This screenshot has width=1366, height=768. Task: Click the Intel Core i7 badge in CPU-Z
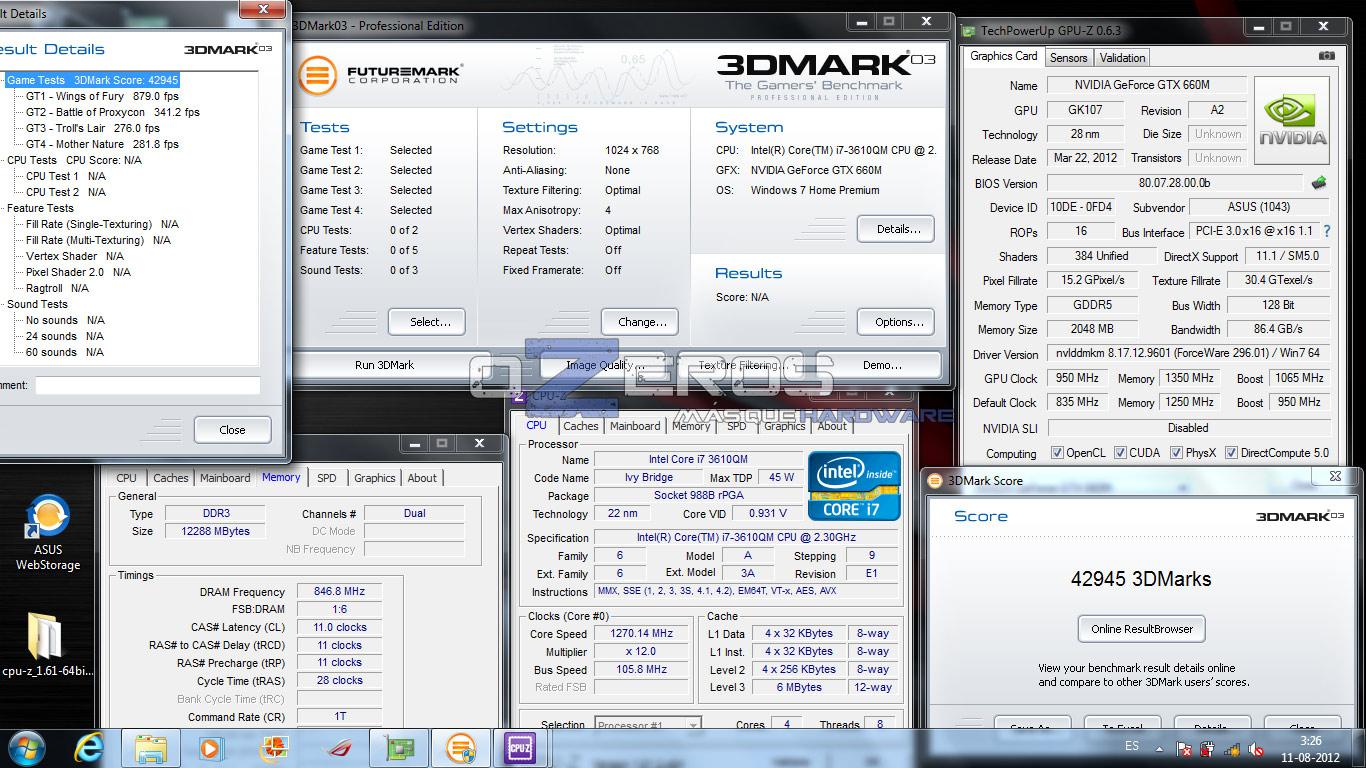(854, 486)
